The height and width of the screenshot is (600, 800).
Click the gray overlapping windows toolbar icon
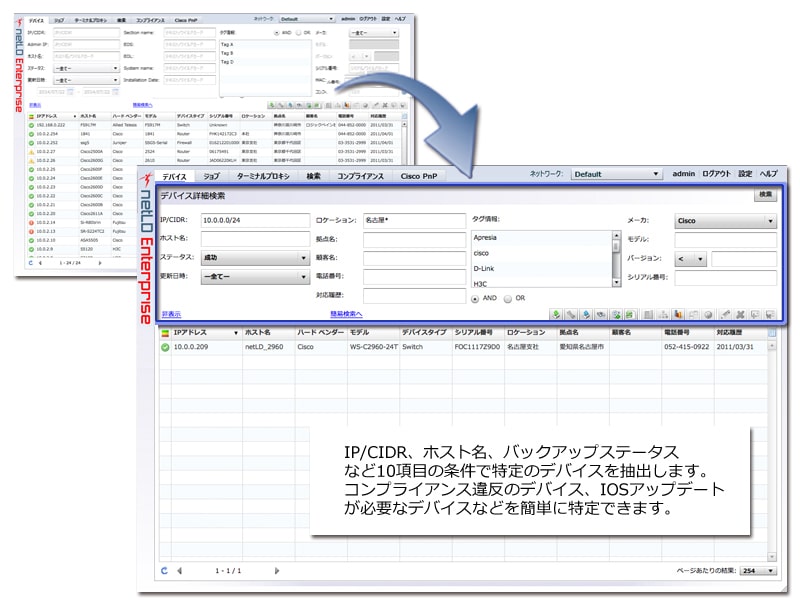tap(693, 314)
